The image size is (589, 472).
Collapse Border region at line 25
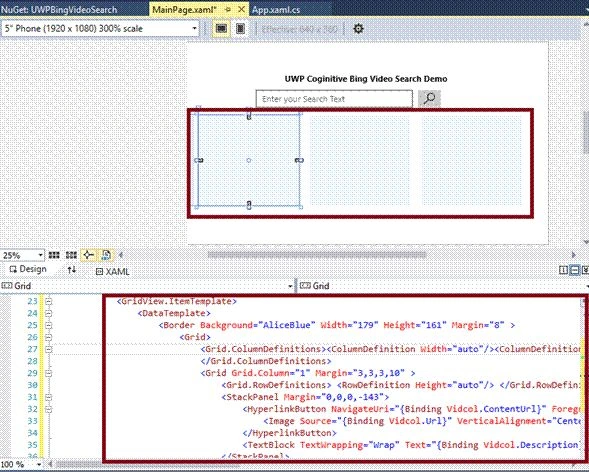pos(48,325)
